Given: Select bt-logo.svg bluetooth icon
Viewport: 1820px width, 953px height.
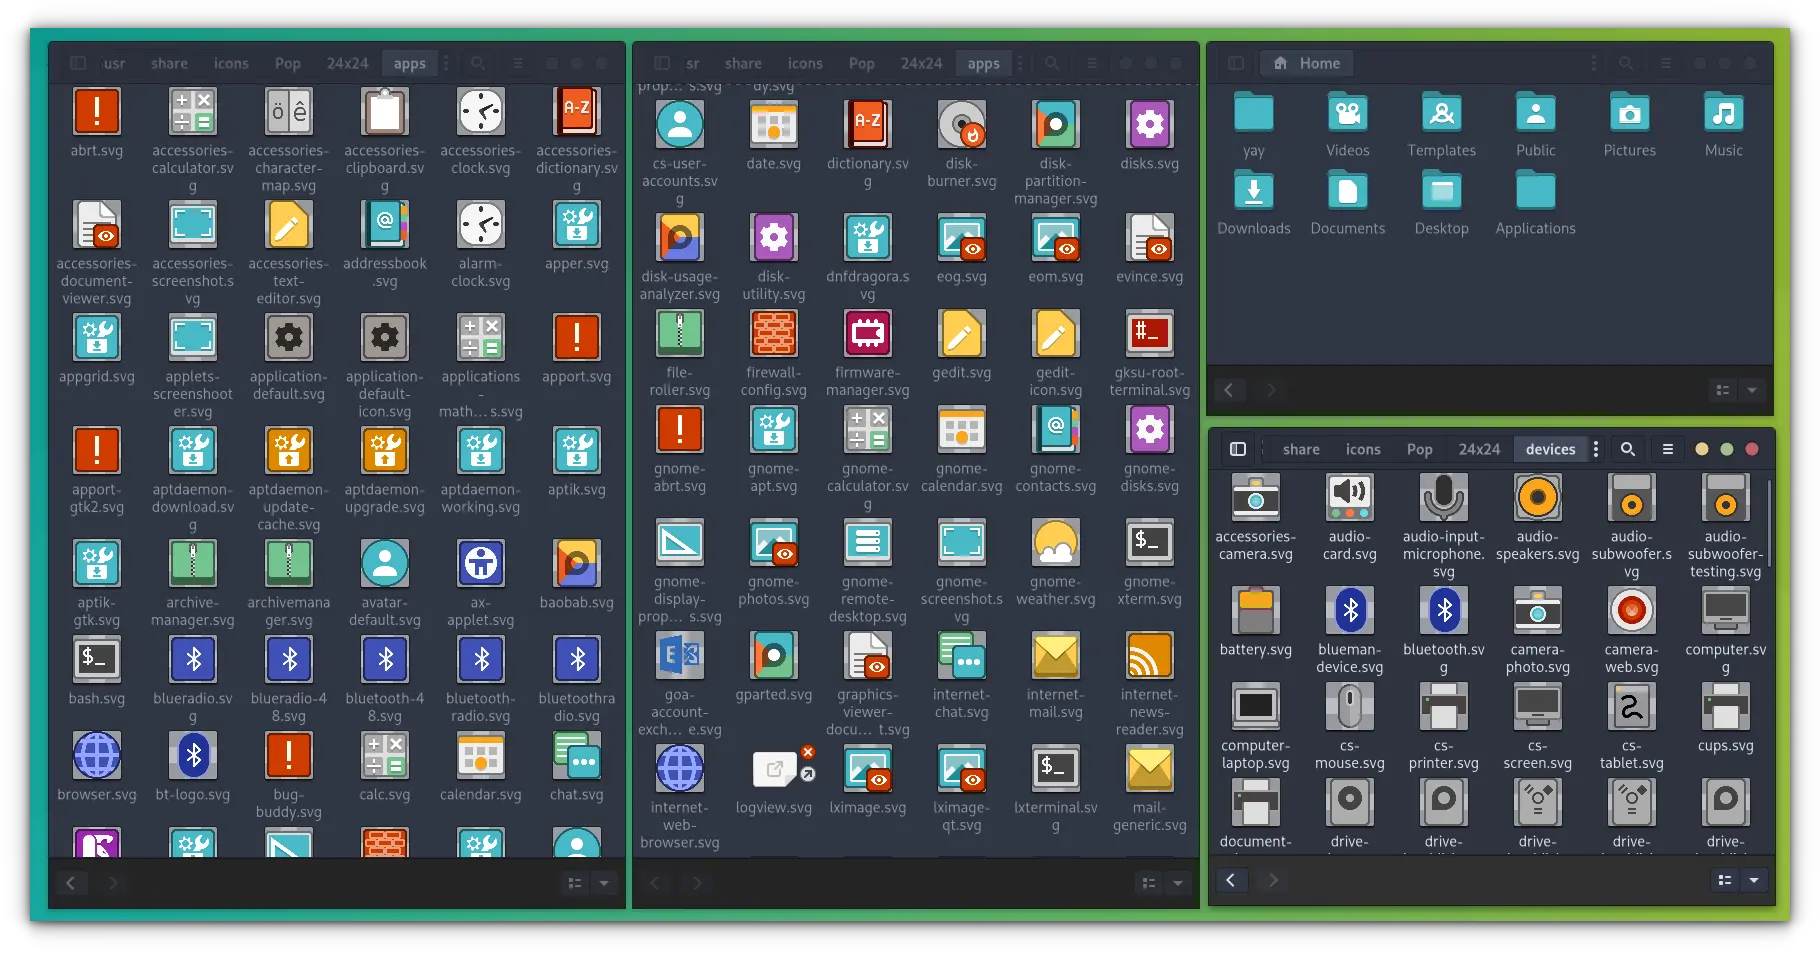Looking at the screenshot, I should point(193,755).
